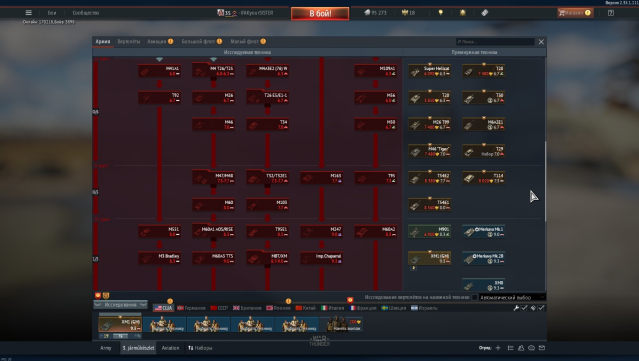Viewport: 639px width, 361px height.
Task: Click the help question mark icon
Action: (x=610, y=13)
